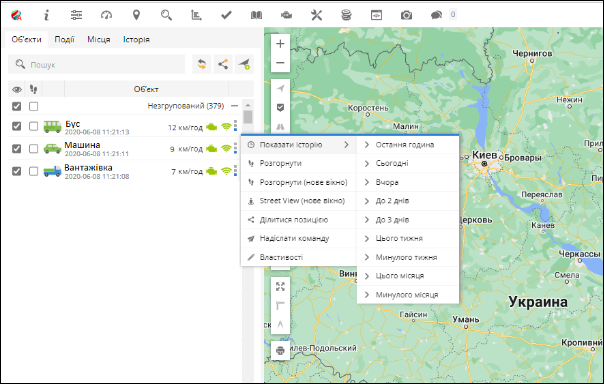This screenshot has width=605, height=384.
Task: Open the expenses coins icon
Action: tap(346, 15)
